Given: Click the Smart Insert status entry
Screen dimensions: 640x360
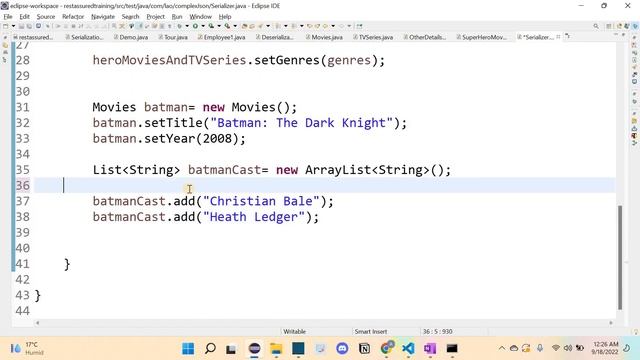Looking at the screenshot, I should (371, 331).
